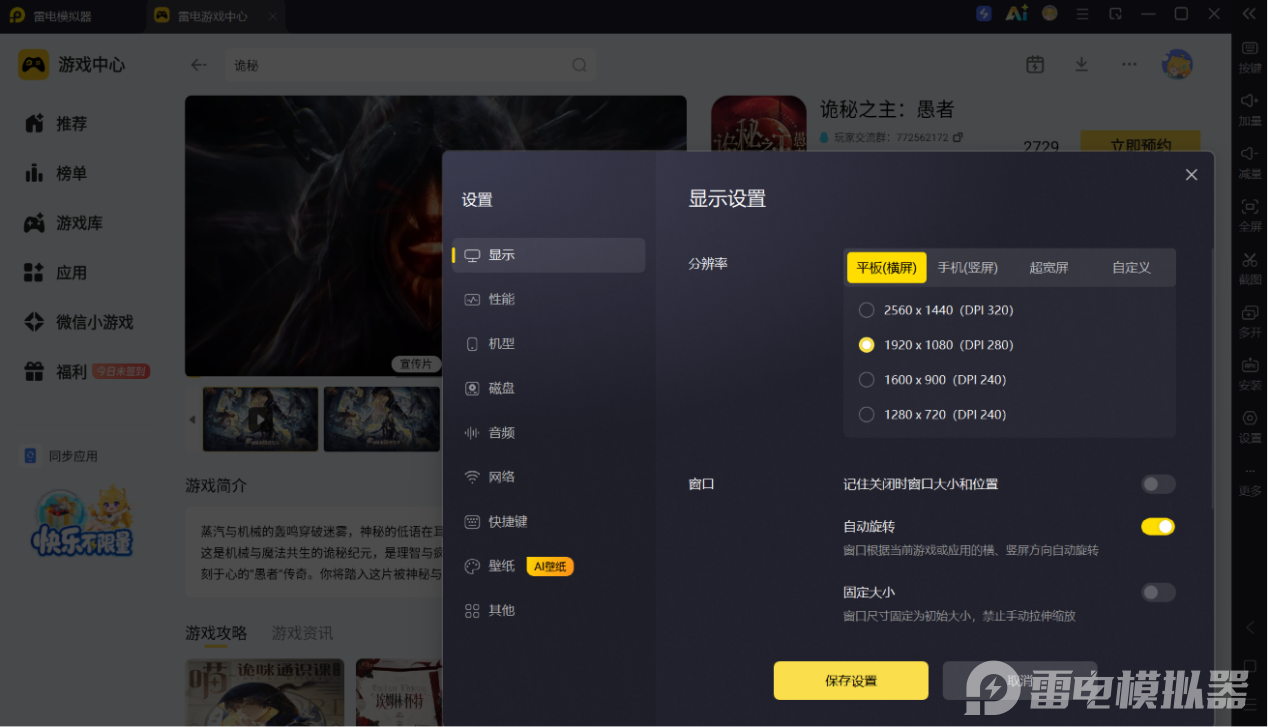Open the downloads arrow icon
Viewport: 1268px width, 727px height.
tap(1081, 64)
